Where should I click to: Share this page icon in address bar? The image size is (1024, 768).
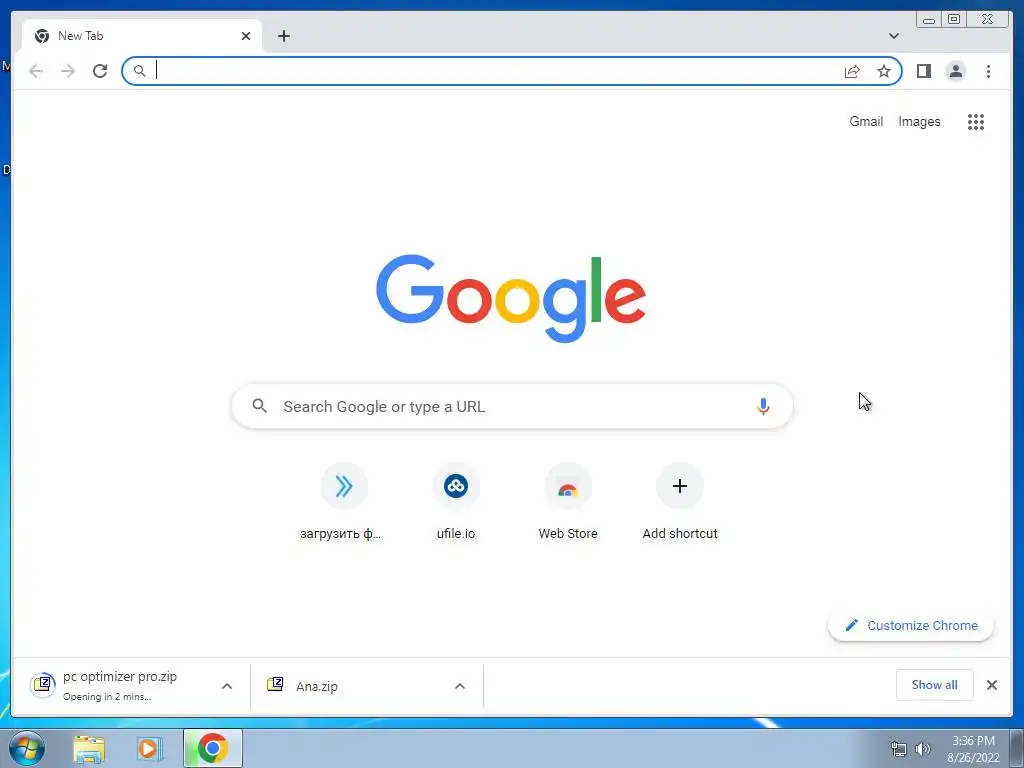(x=852, y=71)
